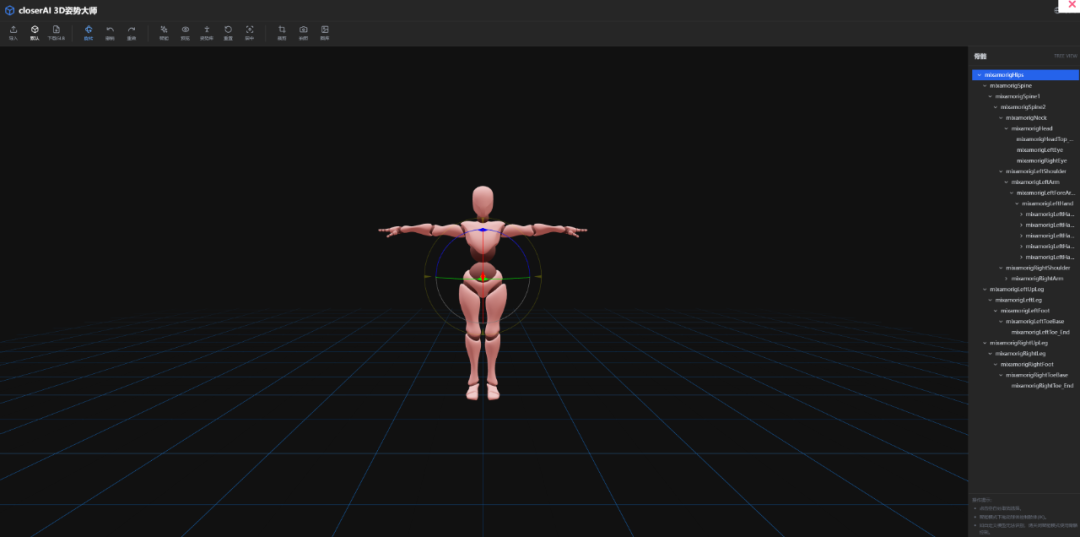This screenshot has width=1080, height=537.
Task: Select the mixamorigLeftArm bone row
Action: (1025, 182)
